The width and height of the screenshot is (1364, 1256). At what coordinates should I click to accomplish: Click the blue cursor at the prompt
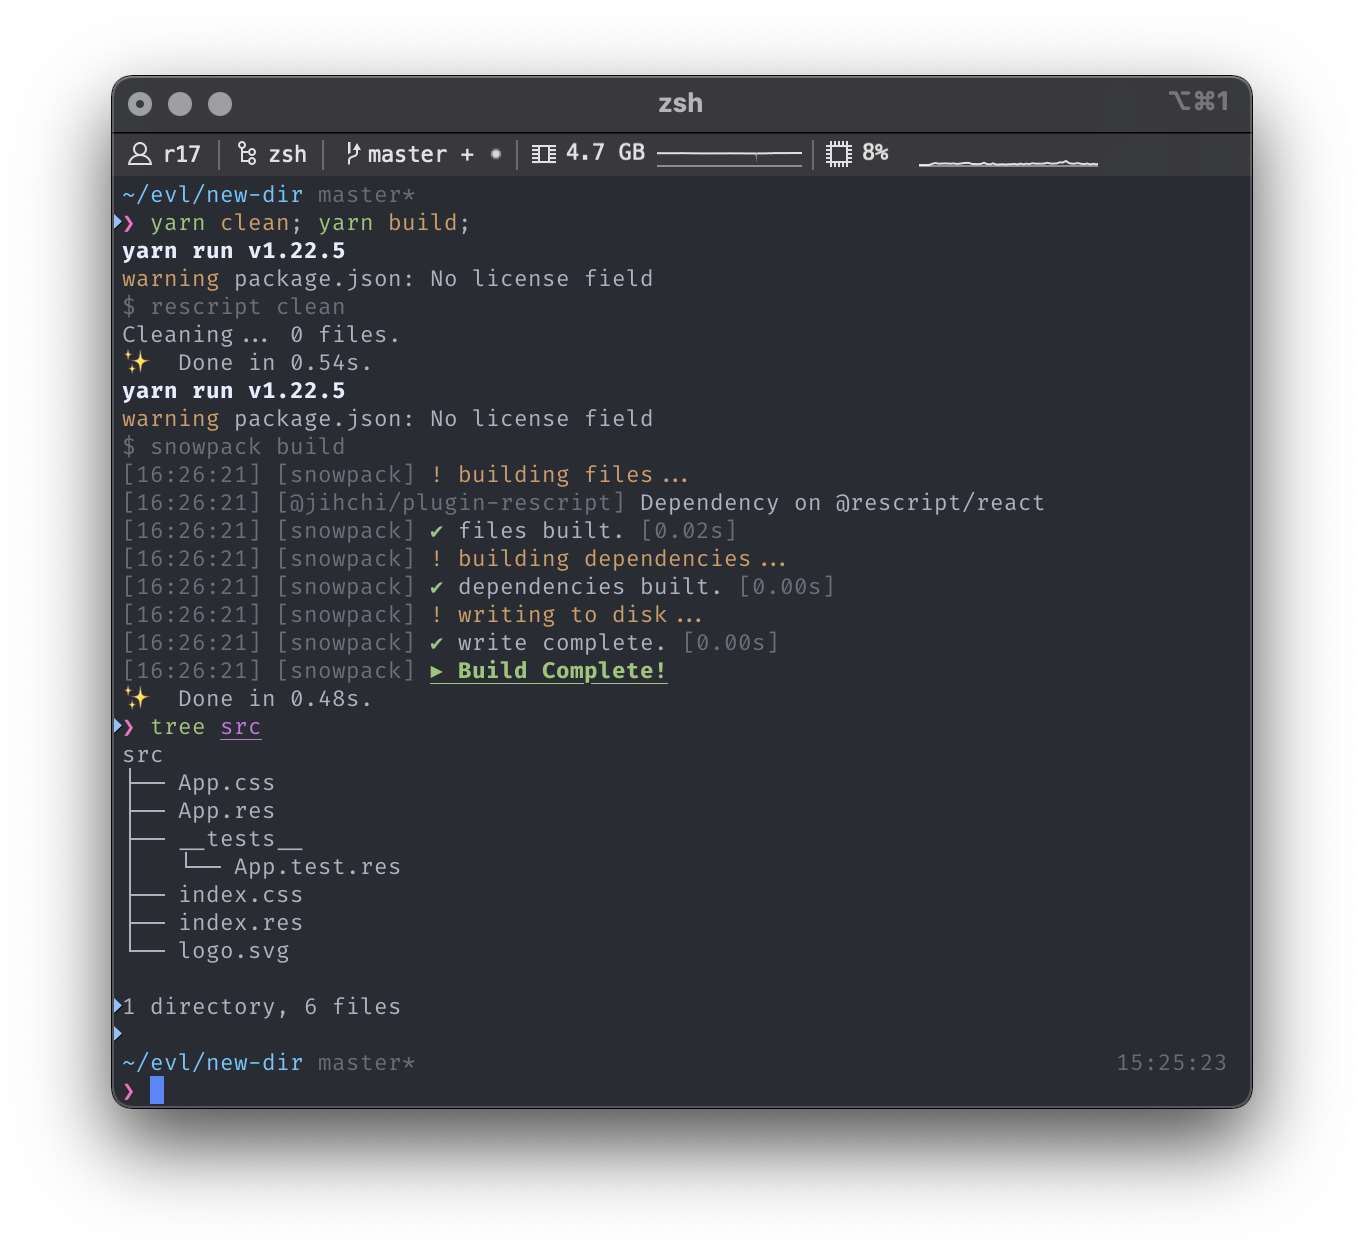coord(157,1090)
